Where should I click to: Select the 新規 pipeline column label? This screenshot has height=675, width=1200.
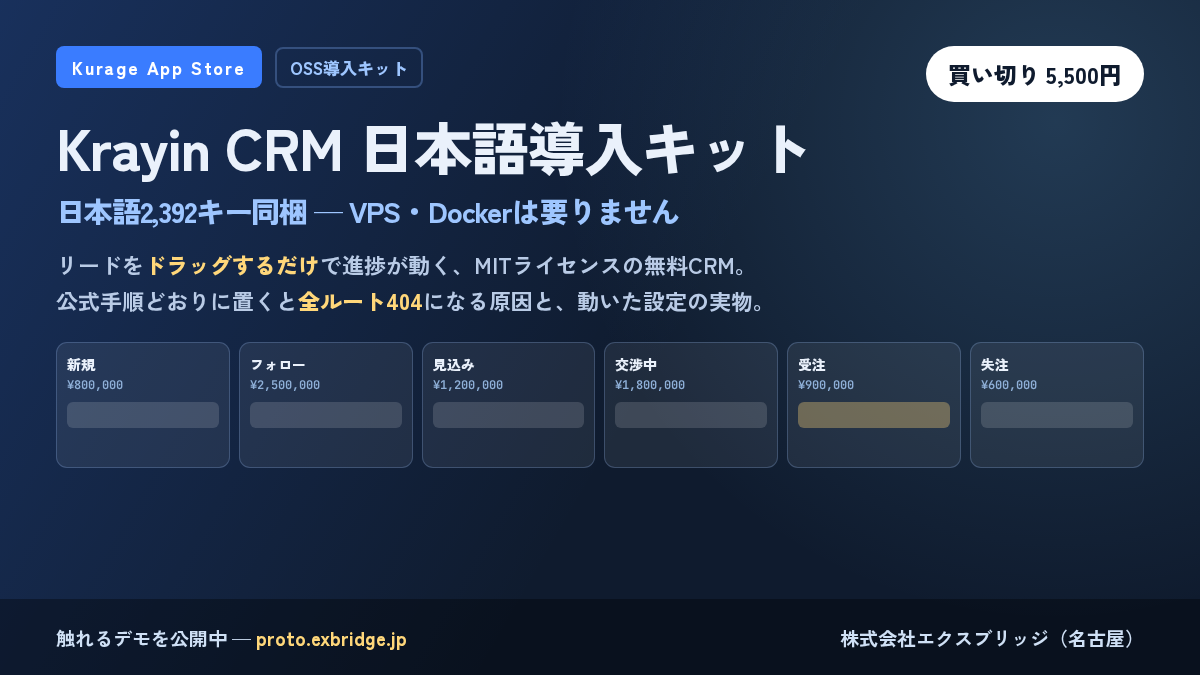point(81,365)
